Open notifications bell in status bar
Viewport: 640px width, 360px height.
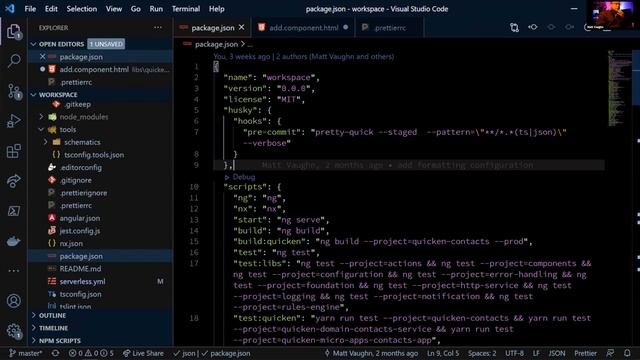point(627,353)
